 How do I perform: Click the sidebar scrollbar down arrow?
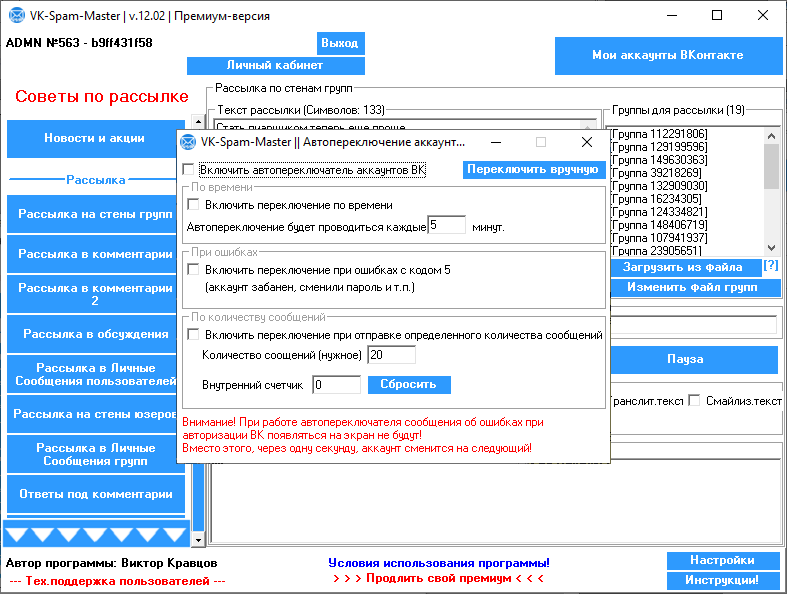[197, 540]
